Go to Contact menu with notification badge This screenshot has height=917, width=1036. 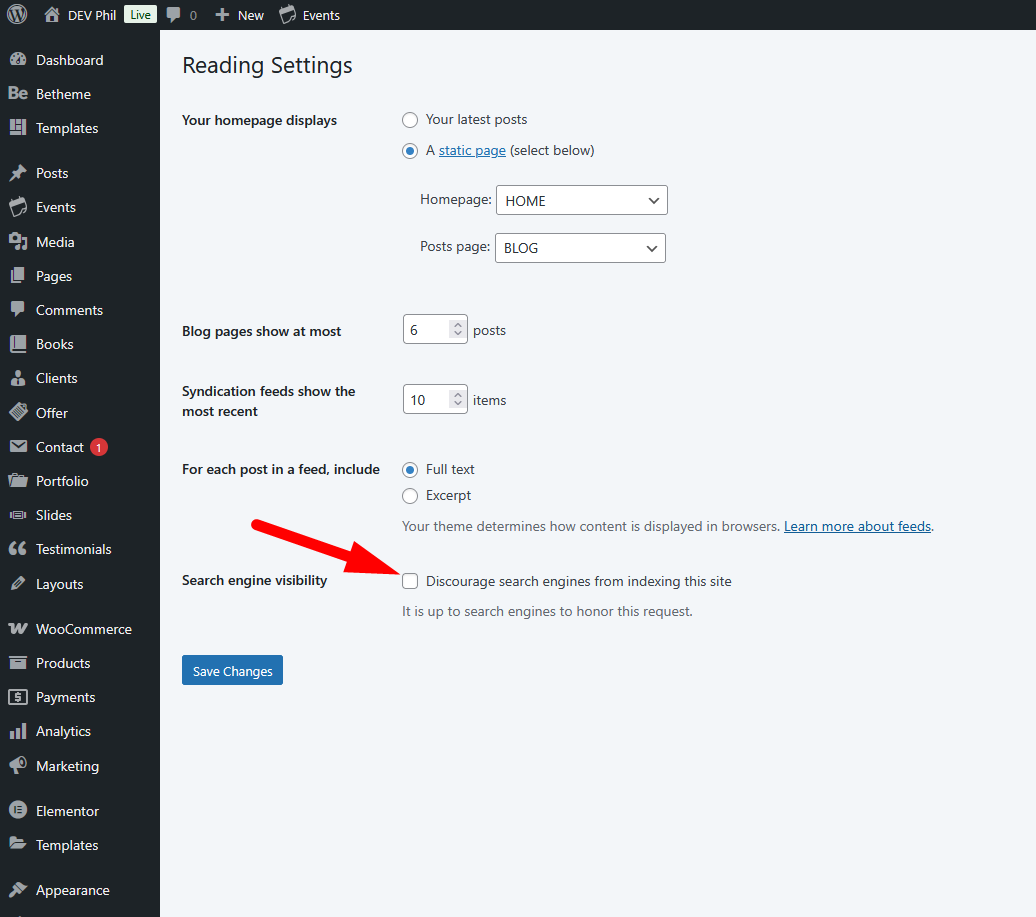(x=60, y=447)
